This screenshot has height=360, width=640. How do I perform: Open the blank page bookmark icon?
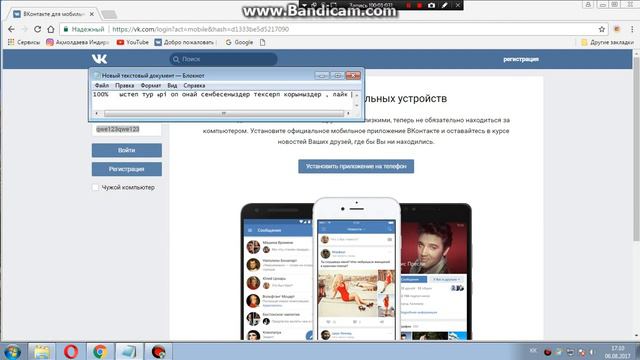262,42
